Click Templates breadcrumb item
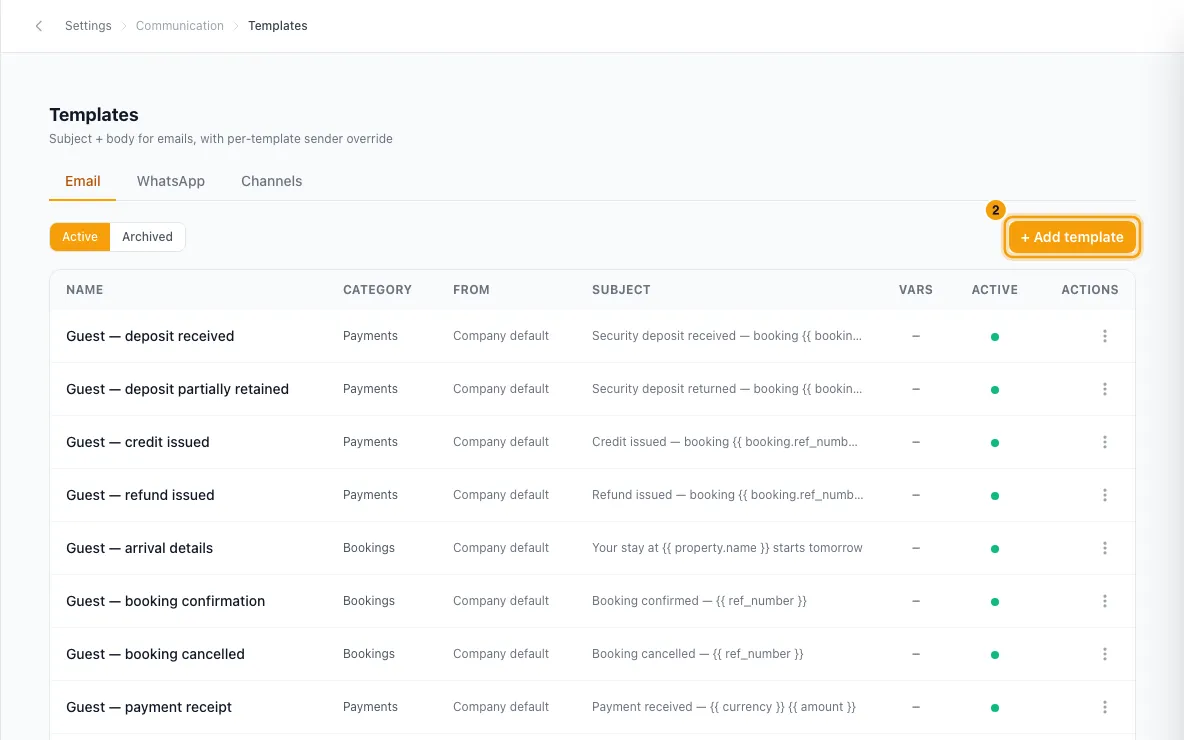The width and height of the screenshot is (1184, 740). click(x=277, y=26)
